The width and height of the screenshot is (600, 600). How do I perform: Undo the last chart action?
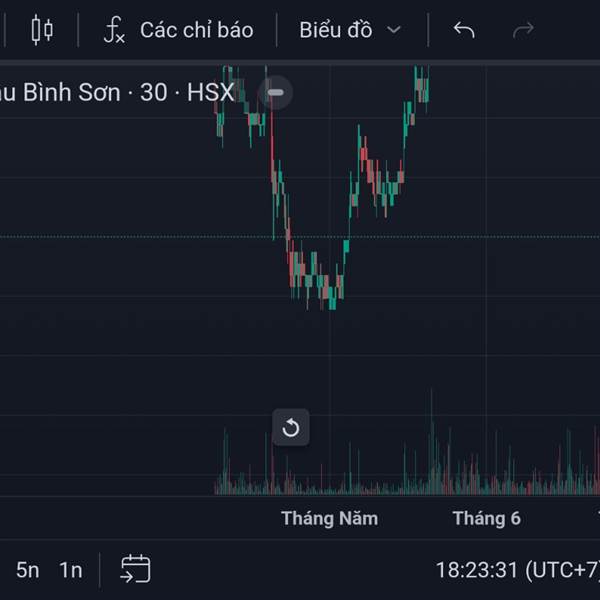(x=464, y=30)
